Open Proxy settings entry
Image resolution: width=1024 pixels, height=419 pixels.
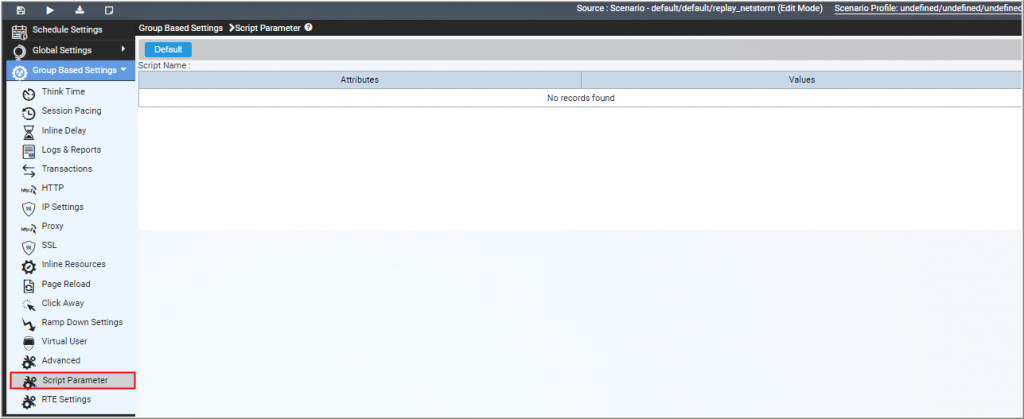(x=52, y=226)
